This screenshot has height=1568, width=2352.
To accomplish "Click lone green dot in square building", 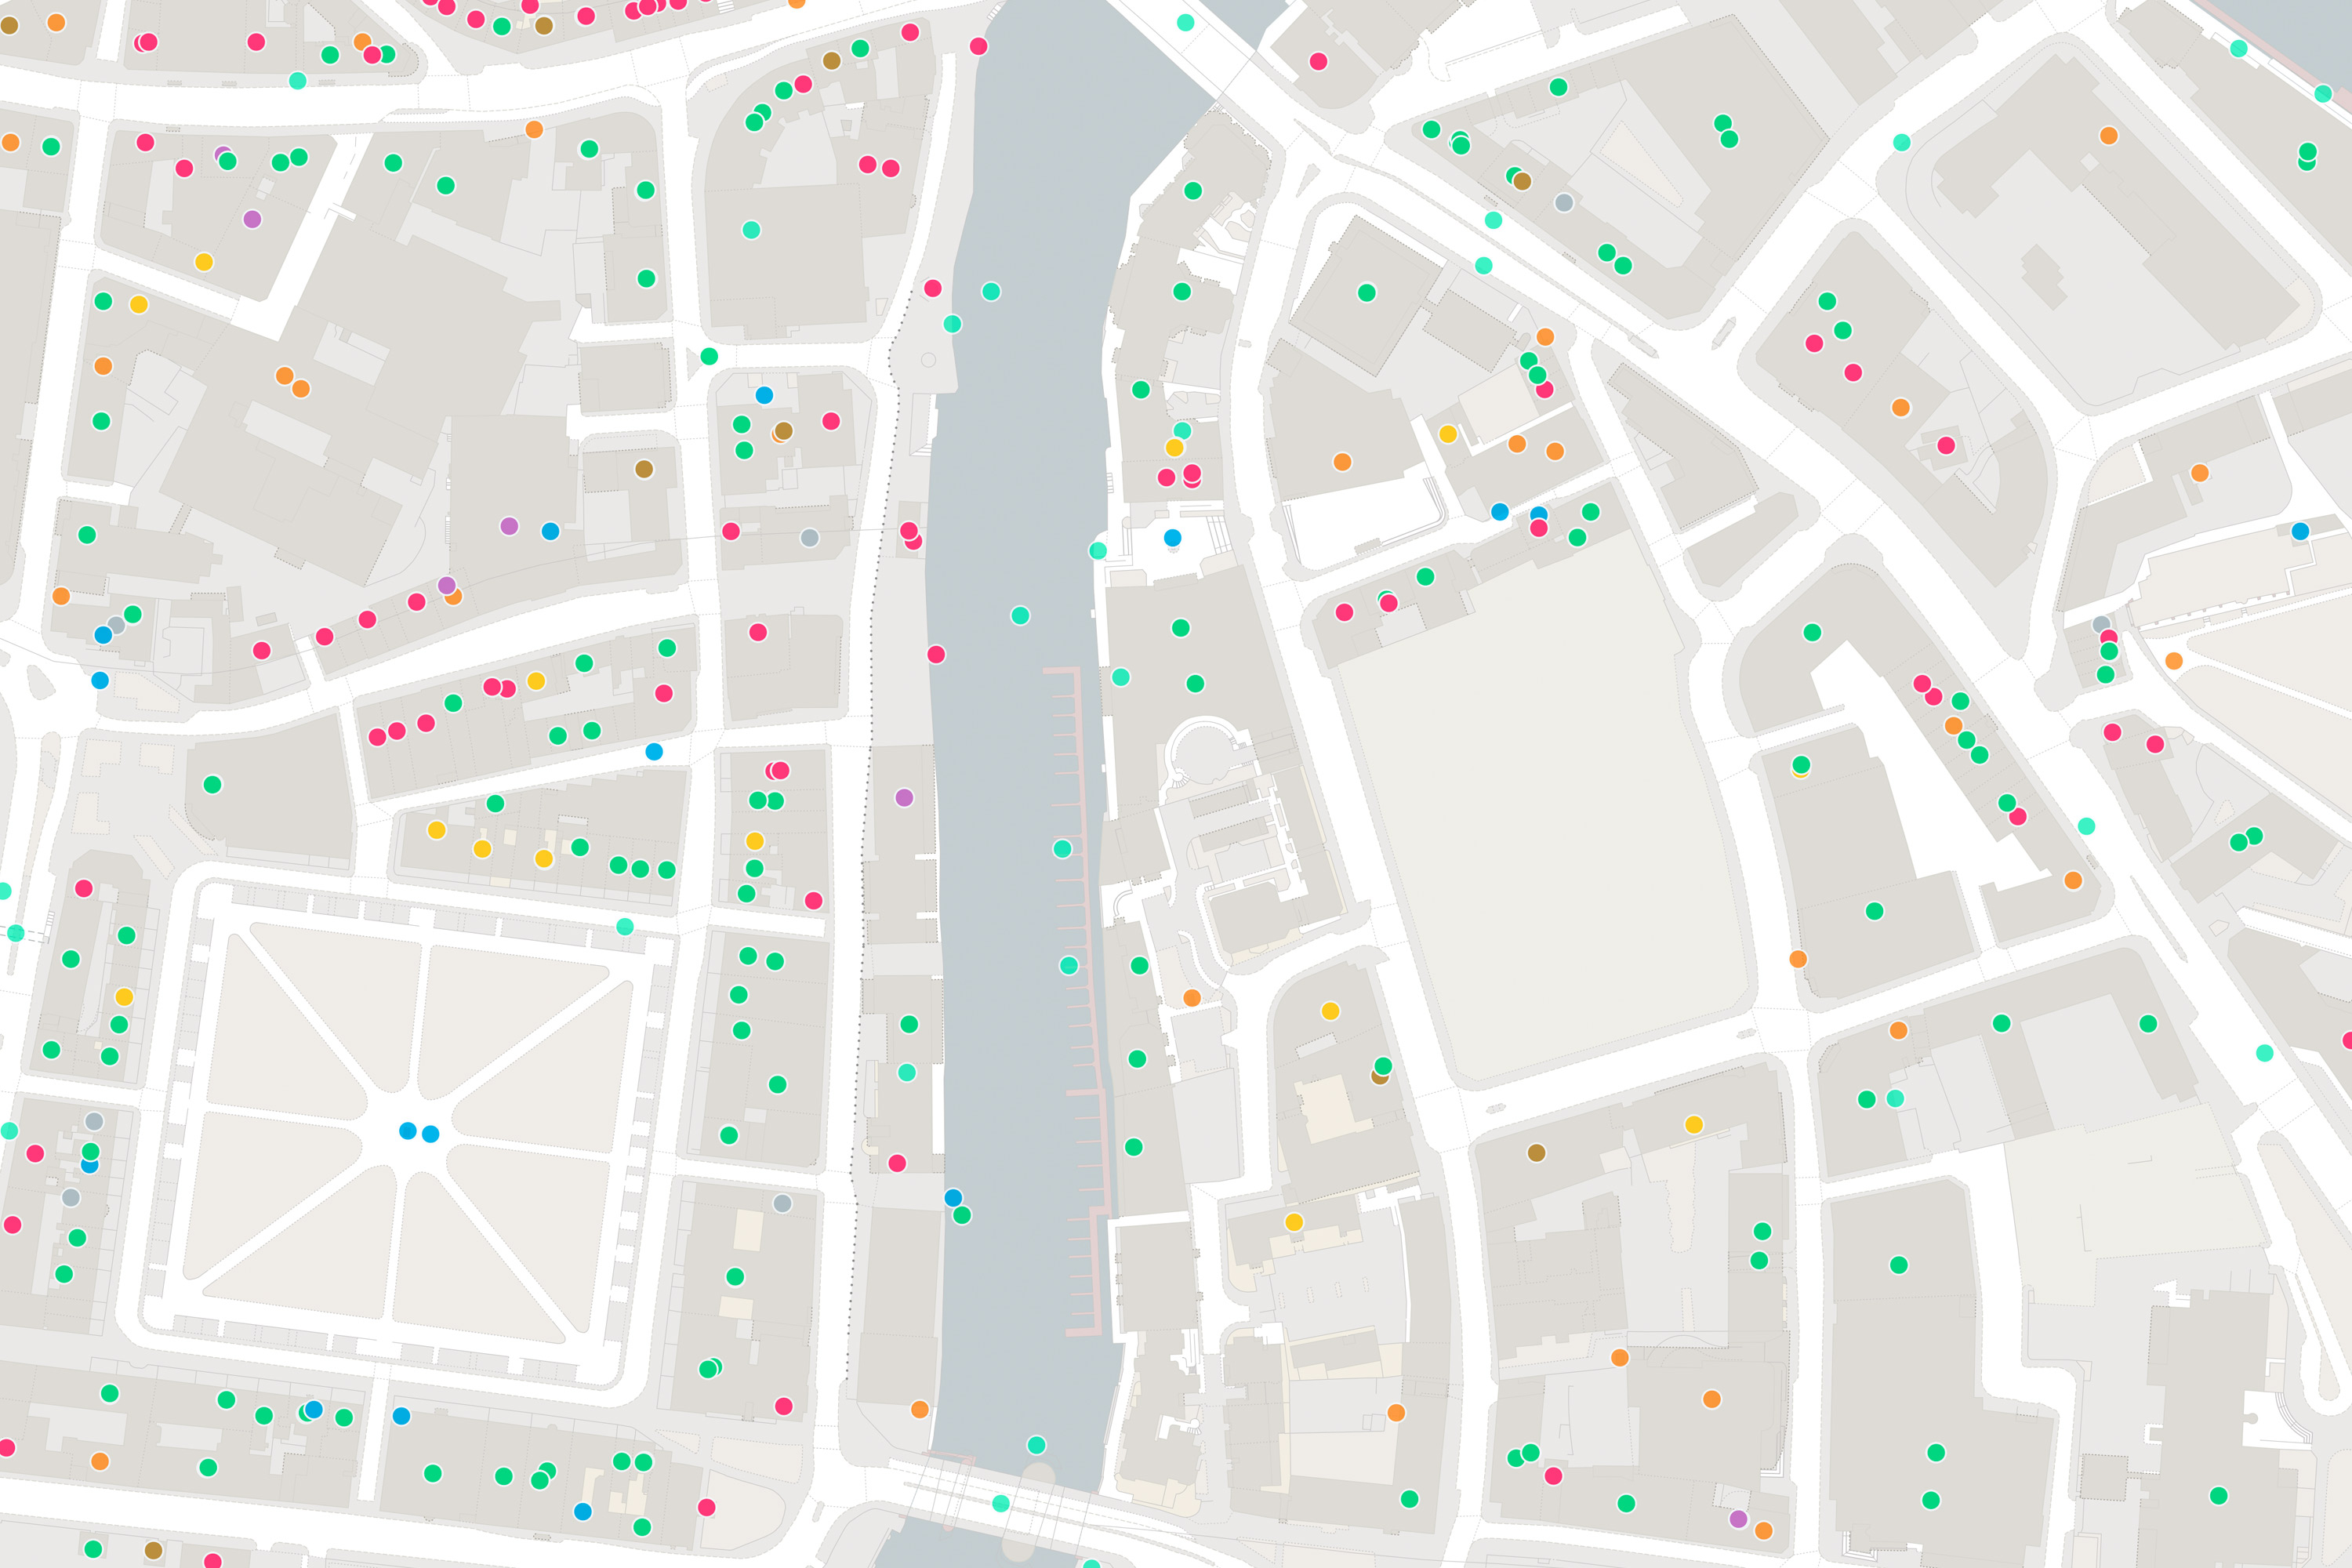I will coord(1367,292).
